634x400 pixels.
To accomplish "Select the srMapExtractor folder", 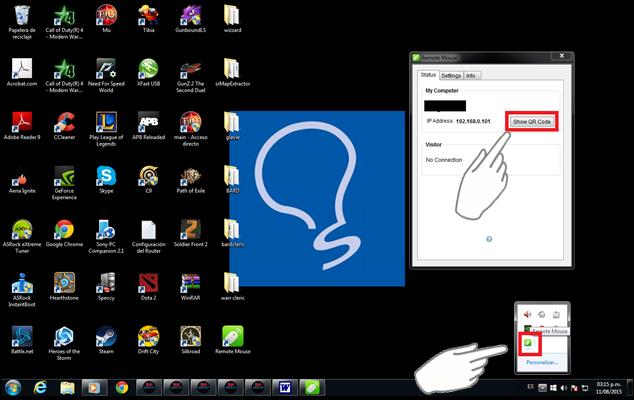I will pyautogui.click(x=232, y=72).
